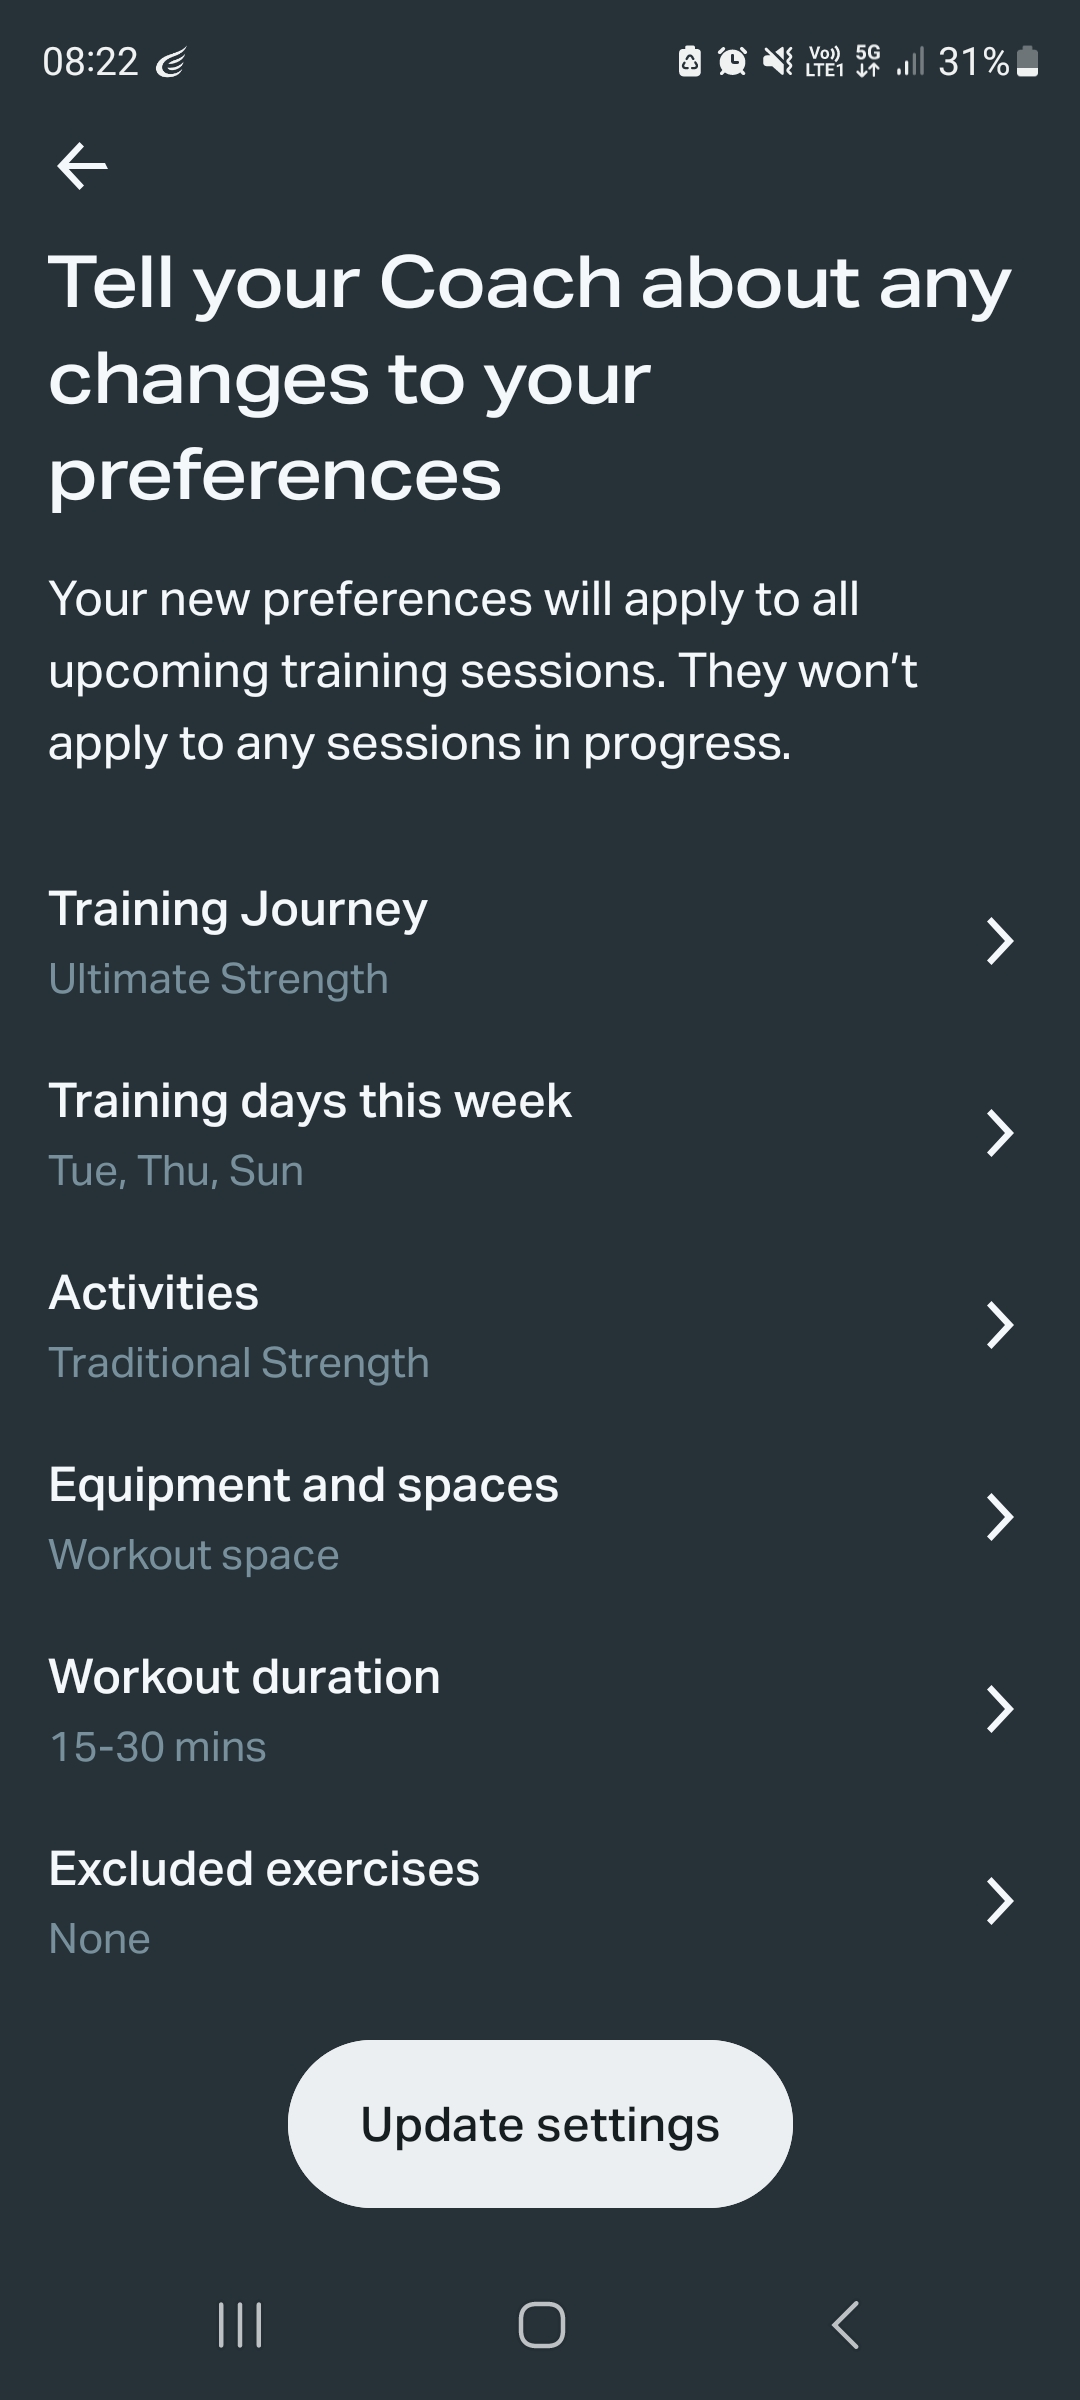Select the Workout duration menu row
This screenshot has width=1080, height=2400.
click(x=540, y=1710)
